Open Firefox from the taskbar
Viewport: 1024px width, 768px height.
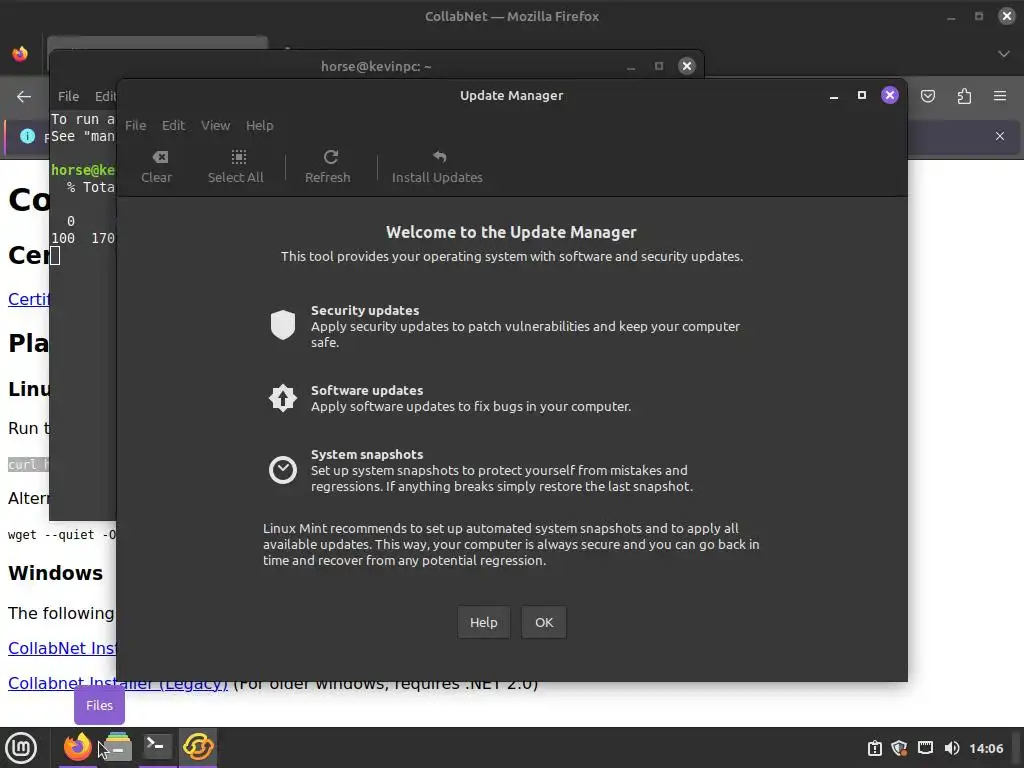77,747
